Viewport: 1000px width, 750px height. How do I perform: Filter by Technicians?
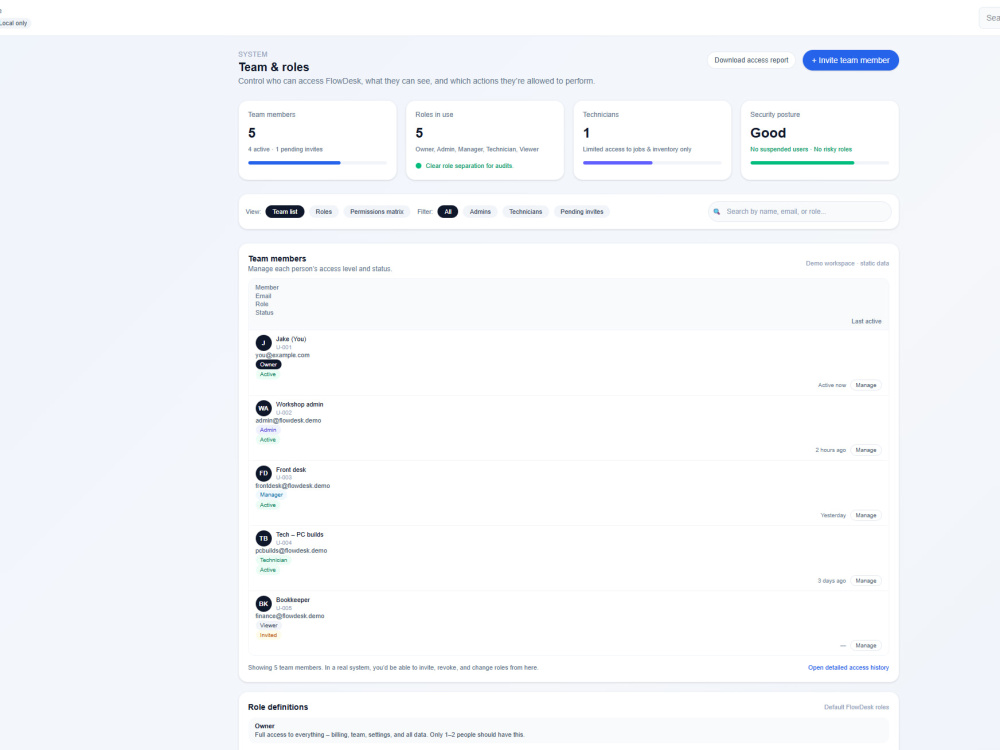click(x=526, y=212)
